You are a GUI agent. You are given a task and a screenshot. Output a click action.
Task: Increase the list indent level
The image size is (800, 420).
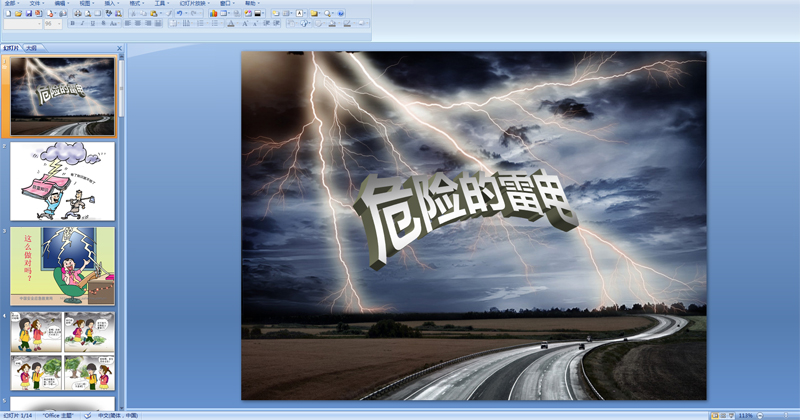(277, 23)
